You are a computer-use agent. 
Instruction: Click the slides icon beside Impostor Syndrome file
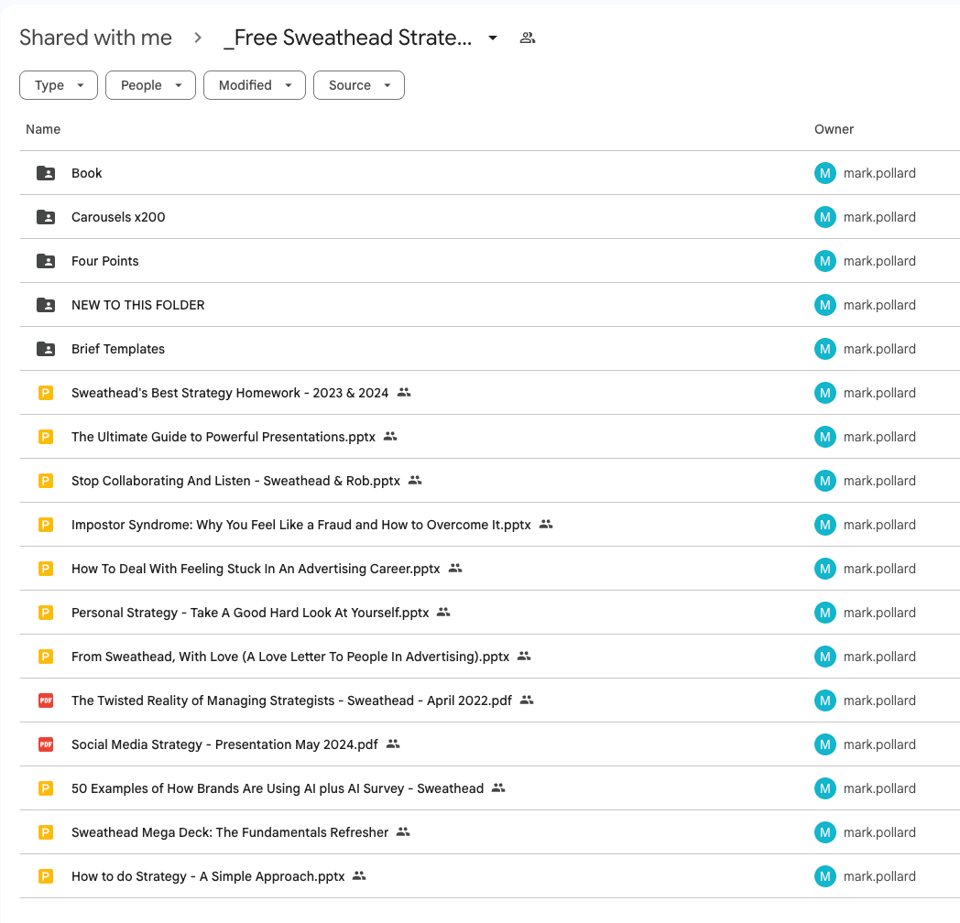(x=45, y=525)
